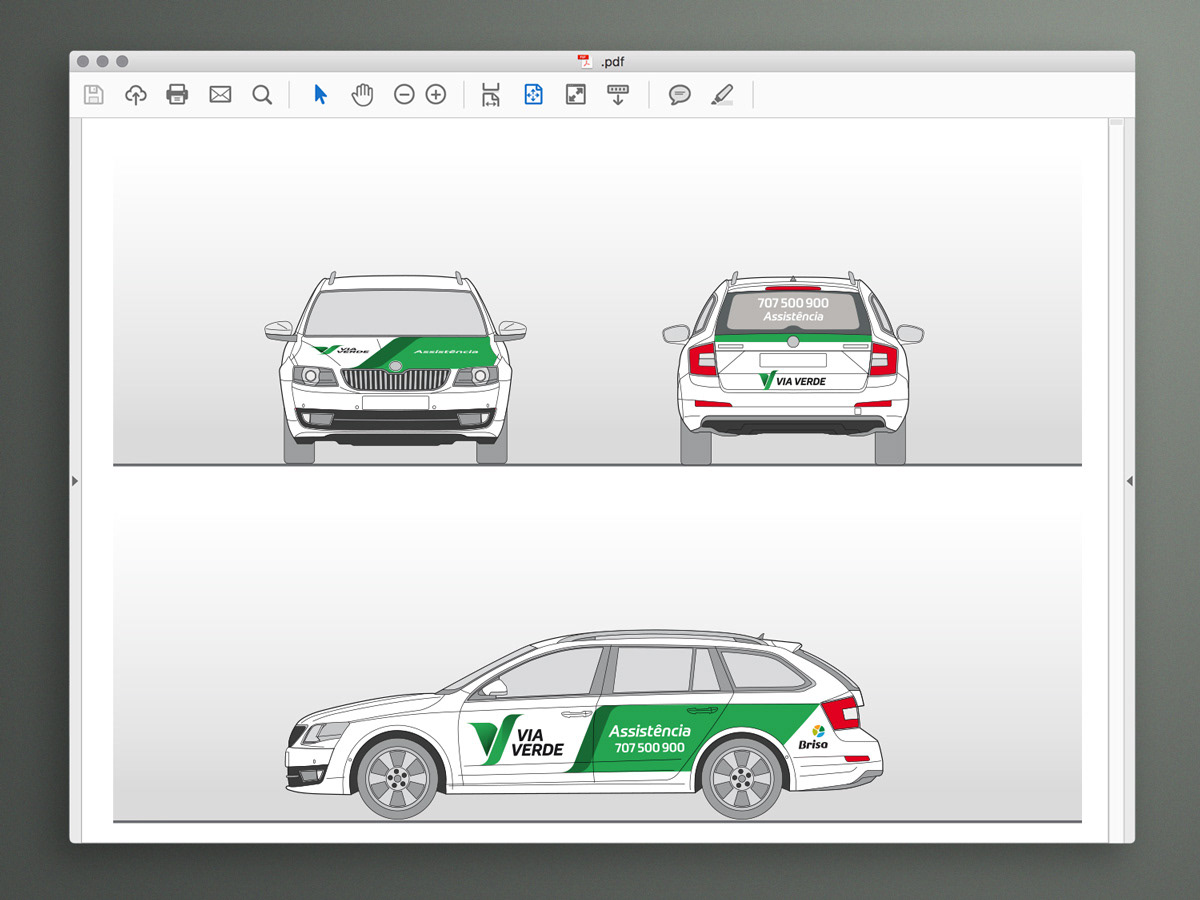
Task: Upload the file to cloud
Action: (135, 95)
